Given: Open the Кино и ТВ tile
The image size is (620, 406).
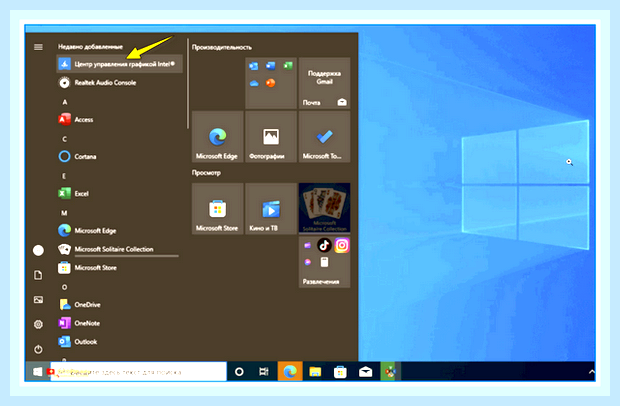Looking at the screenshot, I should pos(271,208).
